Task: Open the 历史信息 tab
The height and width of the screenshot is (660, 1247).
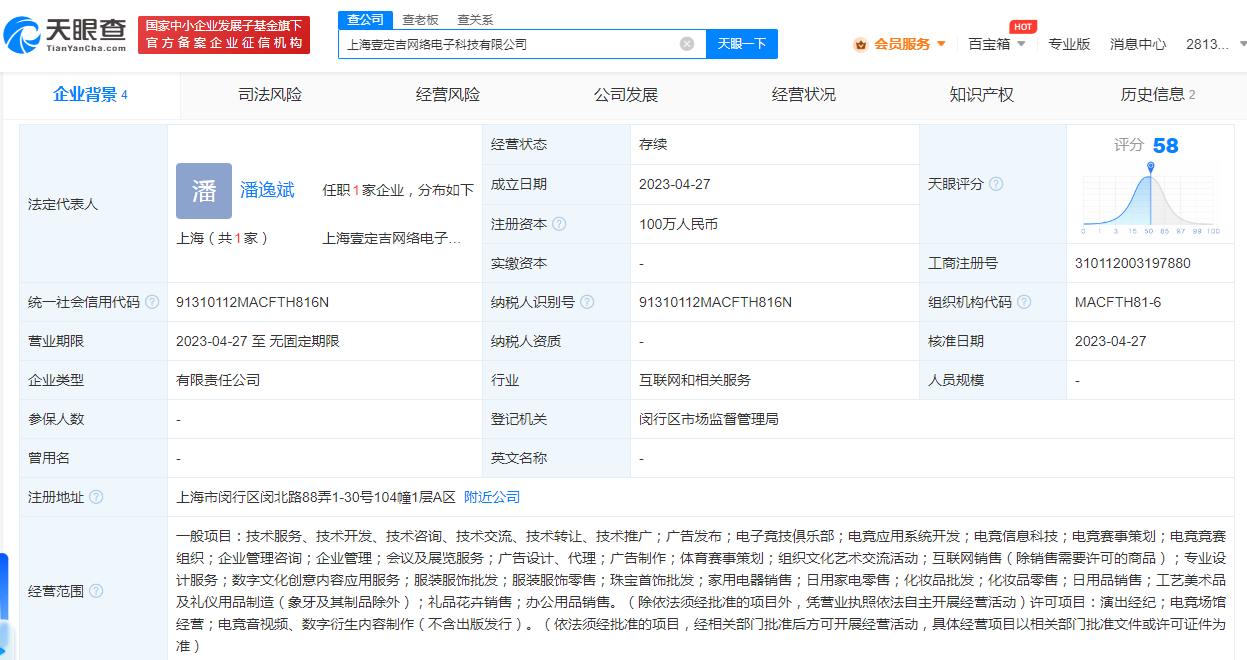Action: click(1158, 95)
